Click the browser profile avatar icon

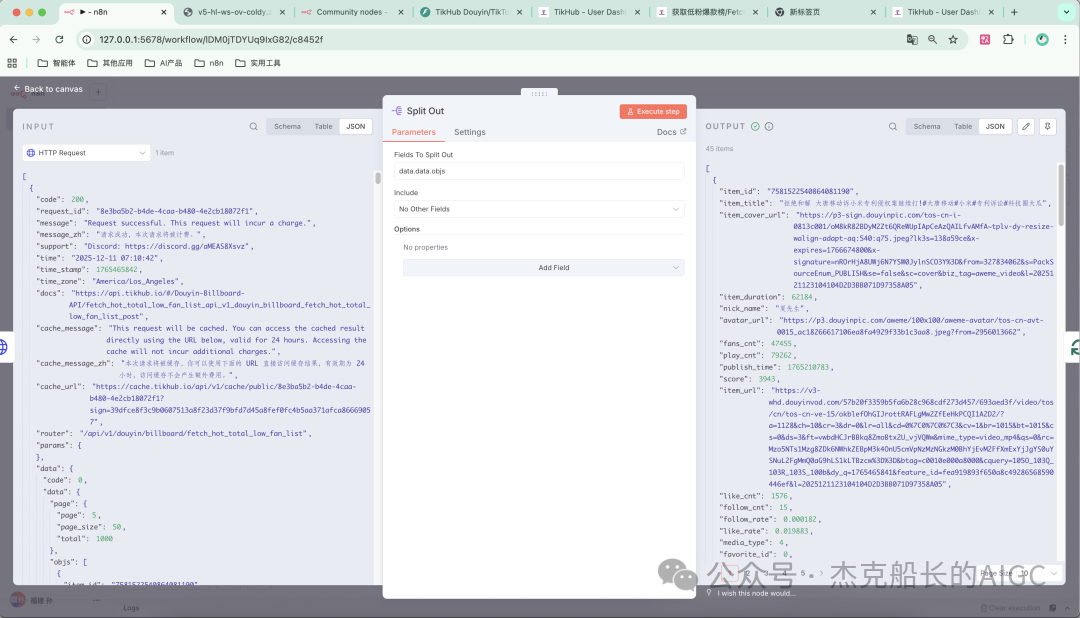(x=1042, y=40)
